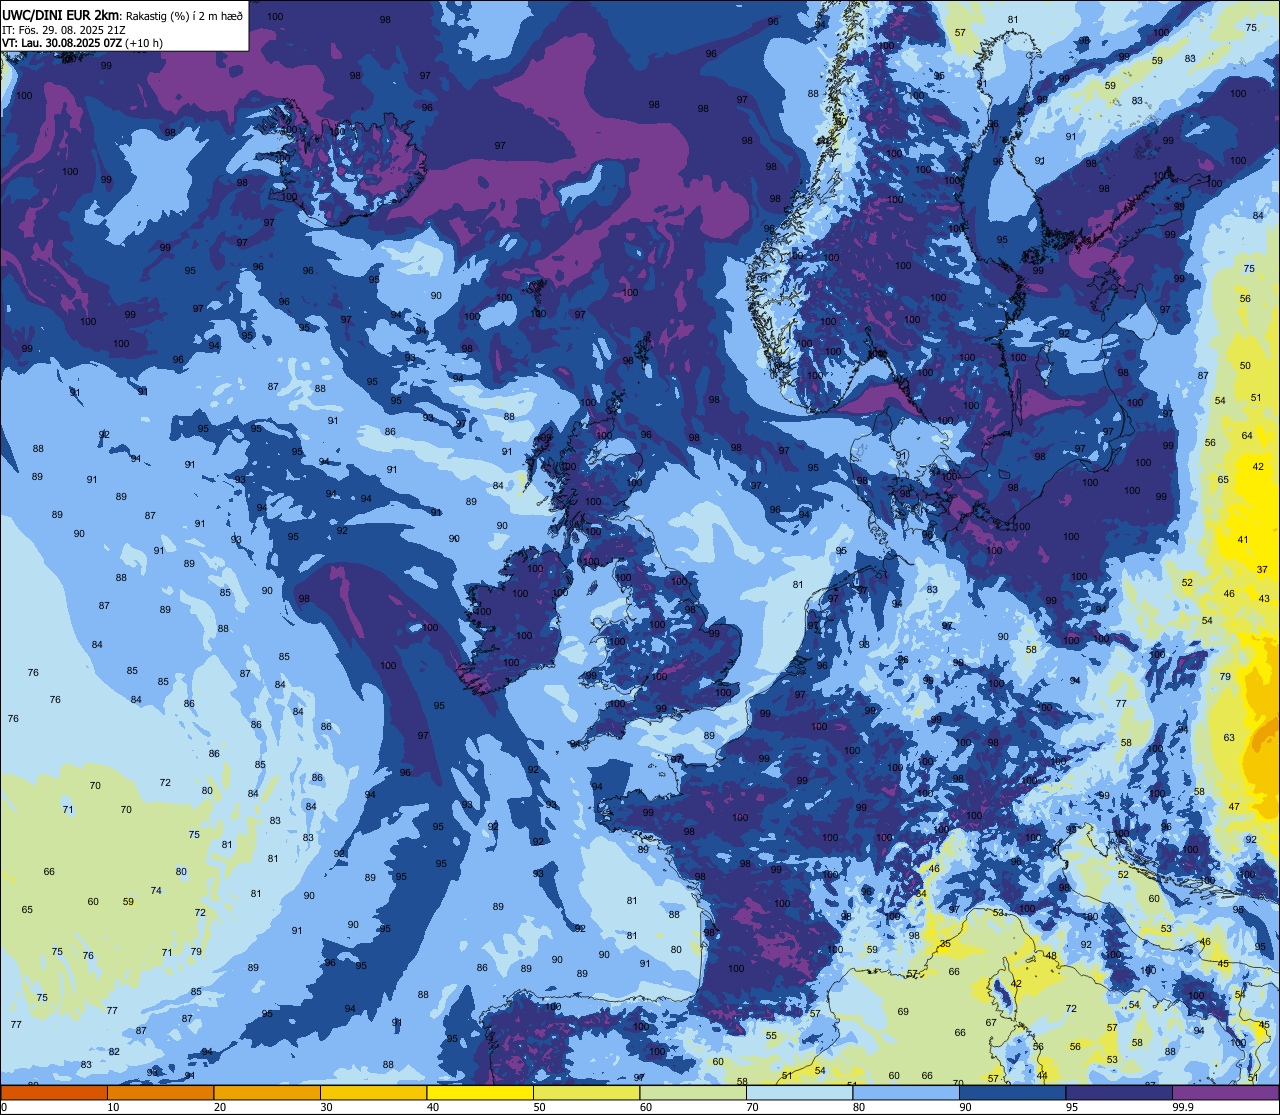Click the '50' legend scale label

tap(539, 1107)
